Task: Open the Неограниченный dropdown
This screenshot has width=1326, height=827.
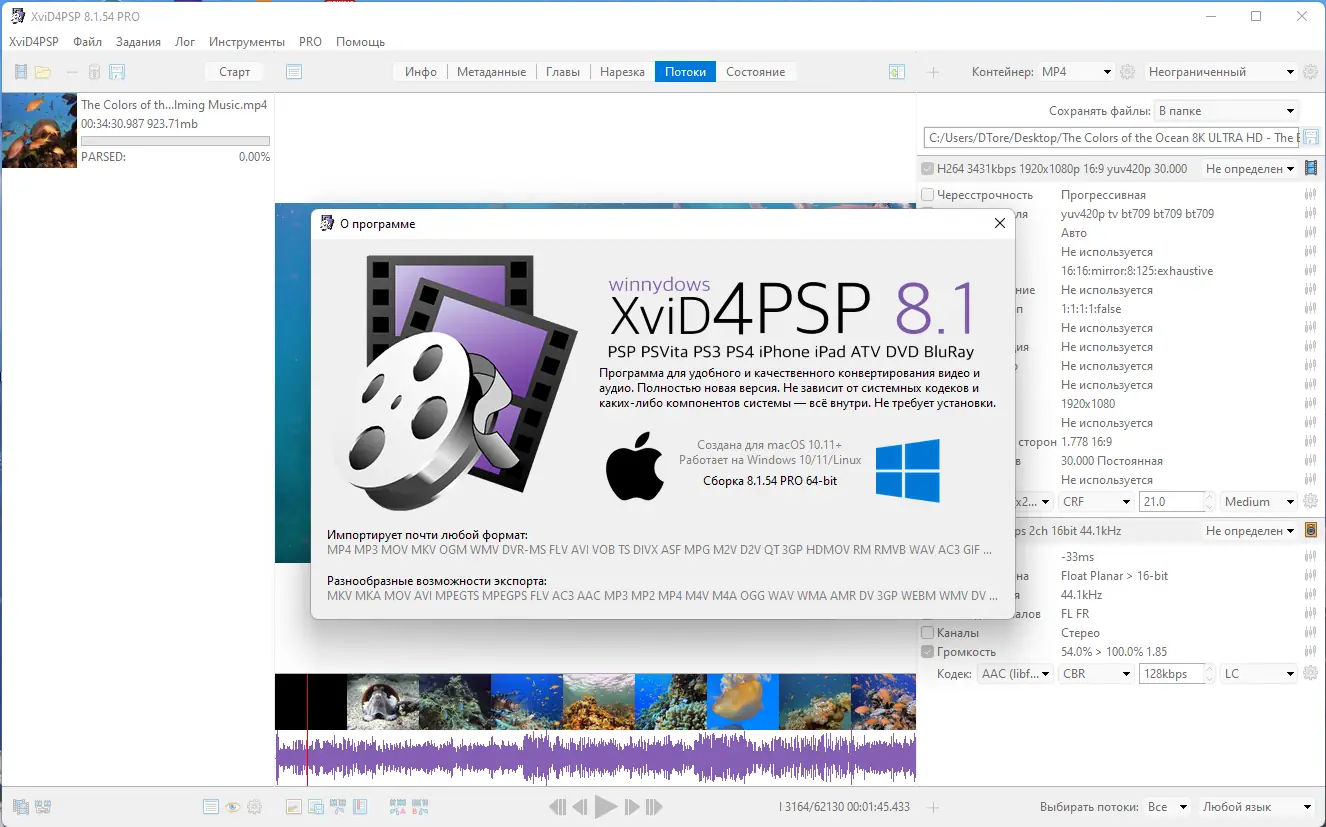Action: click(1221, 72)
